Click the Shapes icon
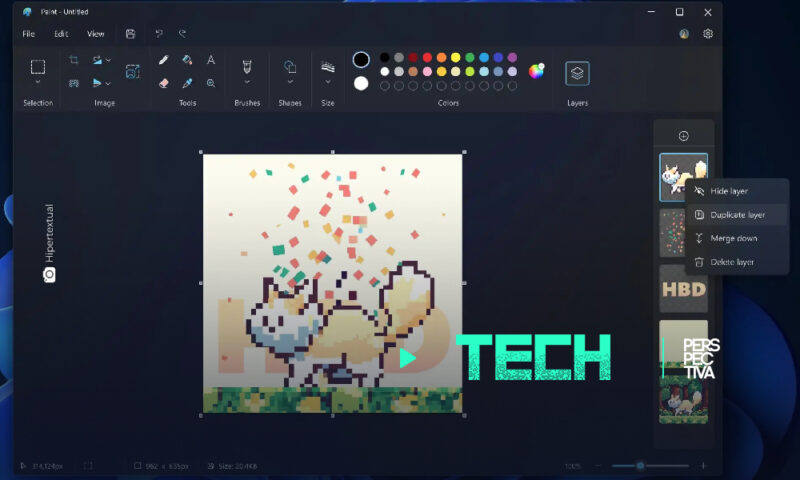800x480 pixels. (x=290, y=67)
